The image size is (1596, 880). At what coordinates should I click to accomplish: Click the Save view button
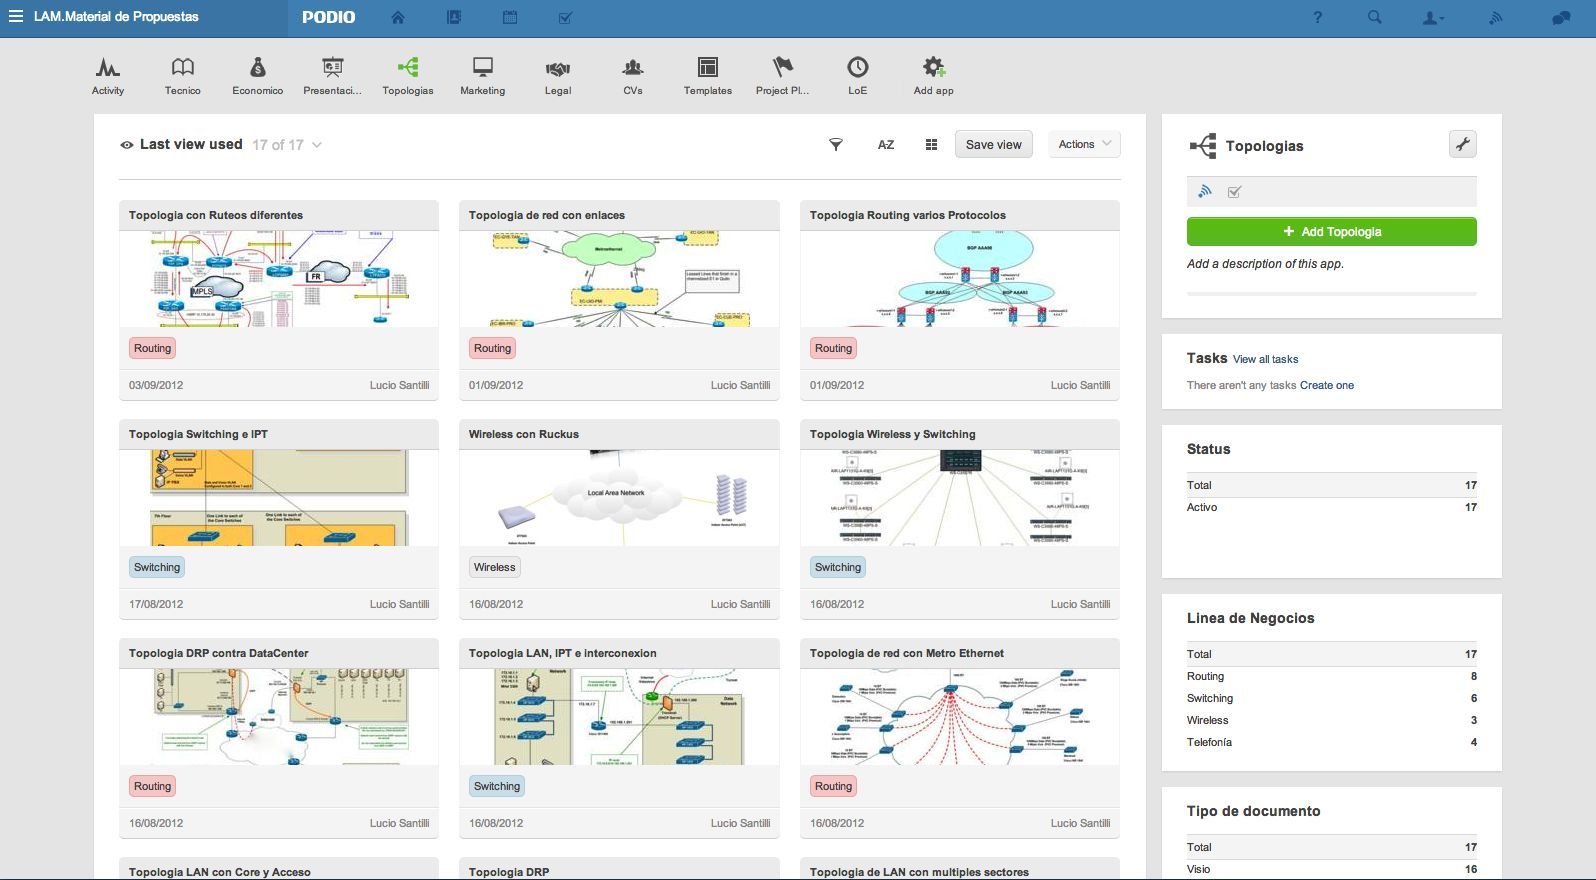tap(994, 145)
